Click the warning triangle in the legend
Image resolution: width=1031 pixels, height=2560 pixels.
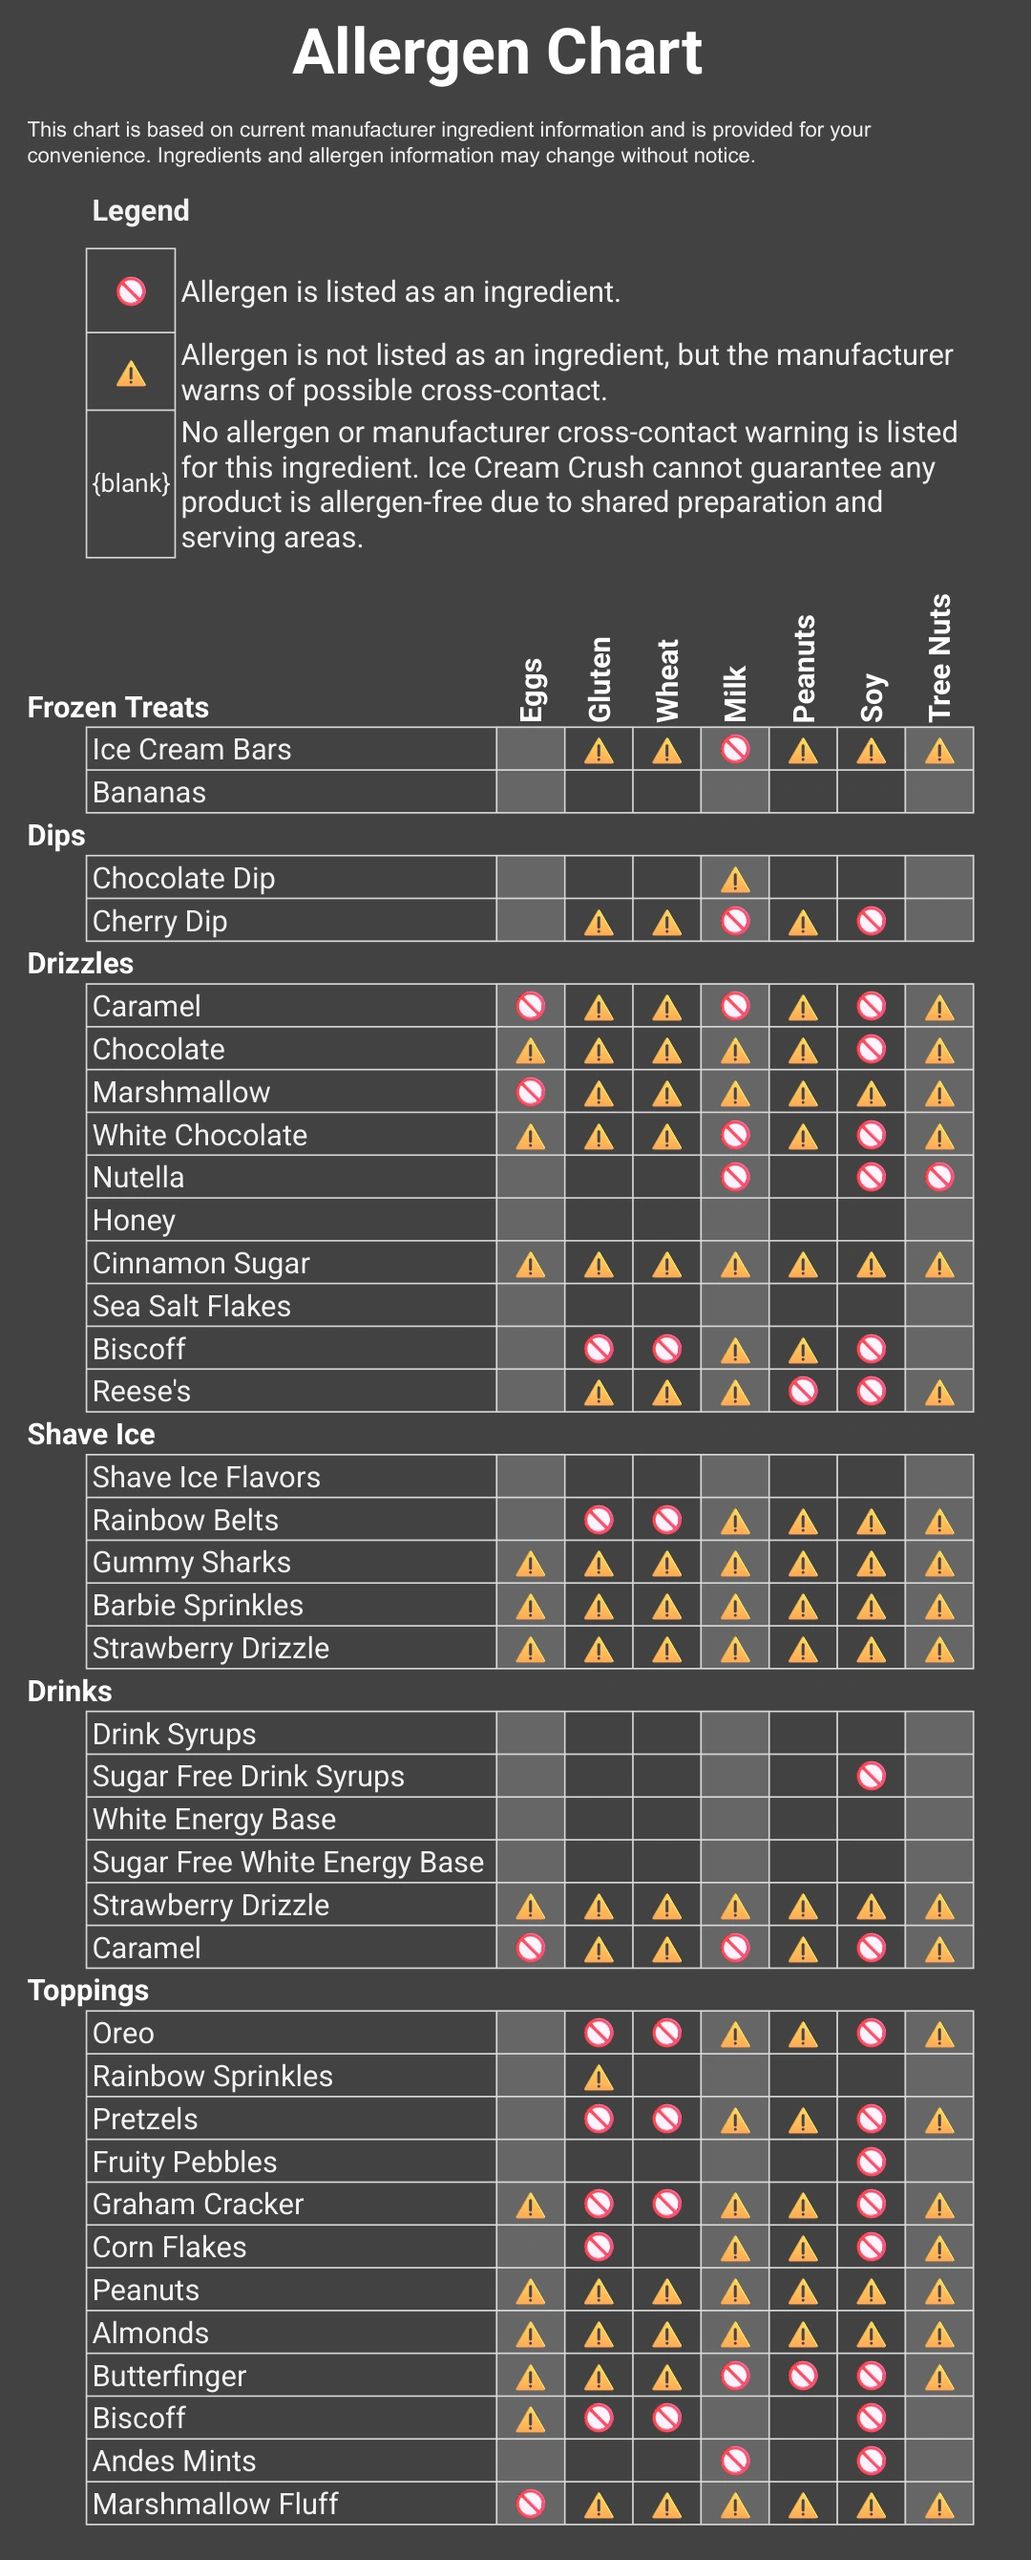coord(131,374)
